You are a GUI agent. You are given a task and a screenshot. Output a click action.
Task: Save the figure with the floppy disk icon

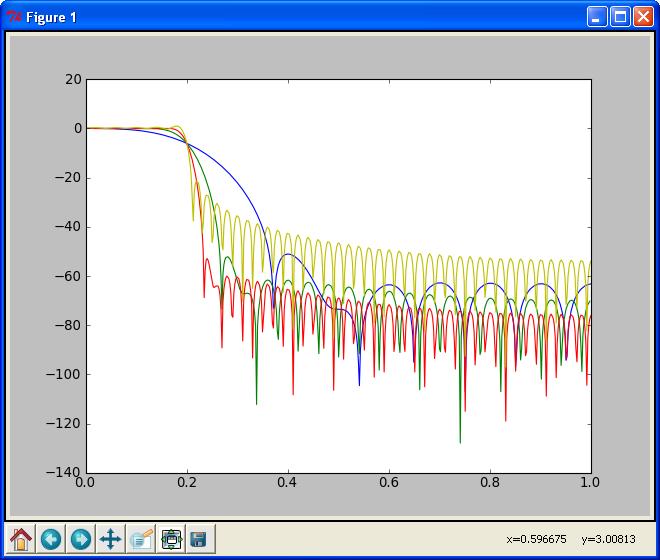pos(198,539)
